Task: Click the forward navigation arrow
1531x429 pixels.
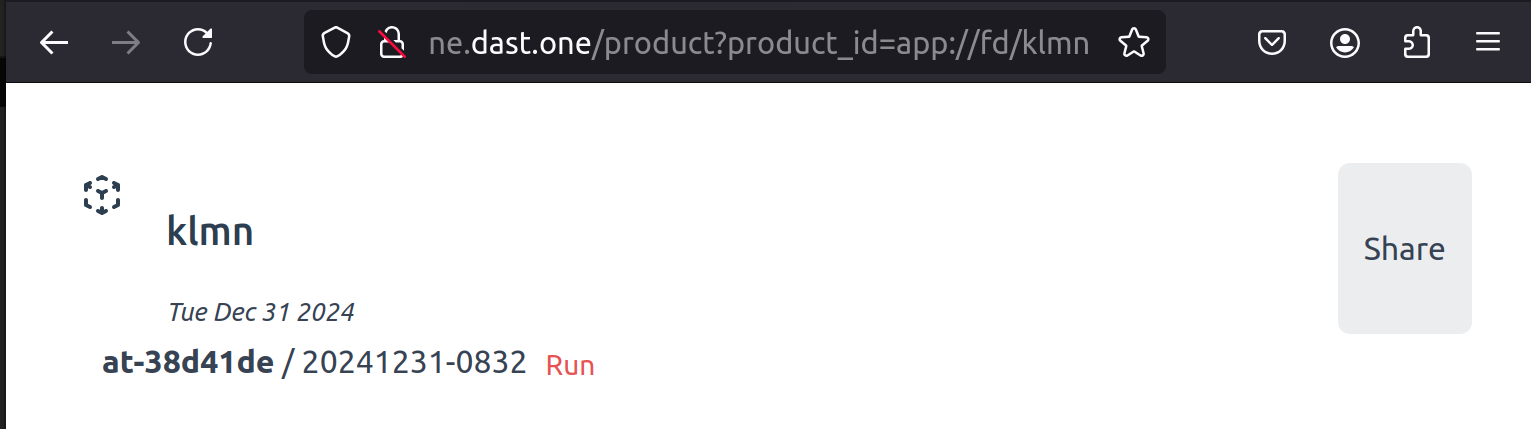Action: [126, 43]
